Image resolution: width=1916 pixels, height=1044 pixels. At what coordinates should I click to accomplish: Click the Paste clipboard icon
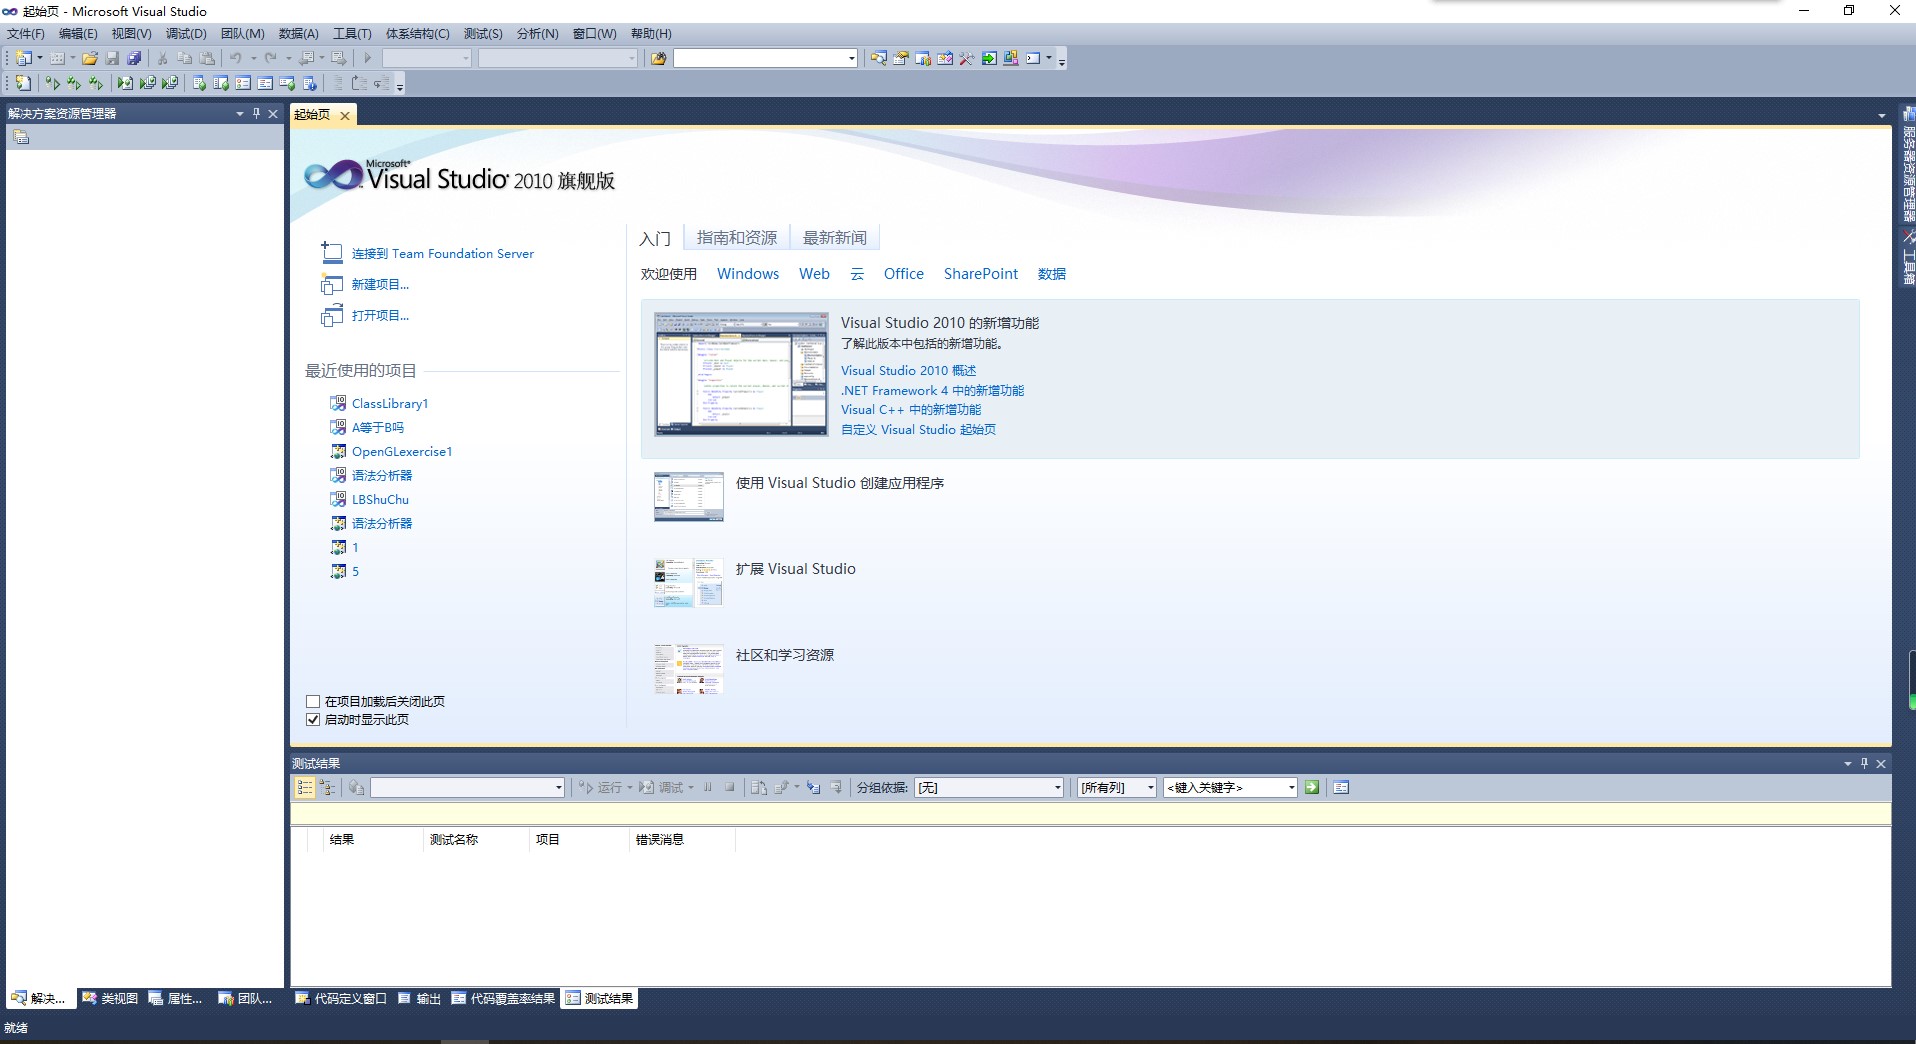pos(207,58)
